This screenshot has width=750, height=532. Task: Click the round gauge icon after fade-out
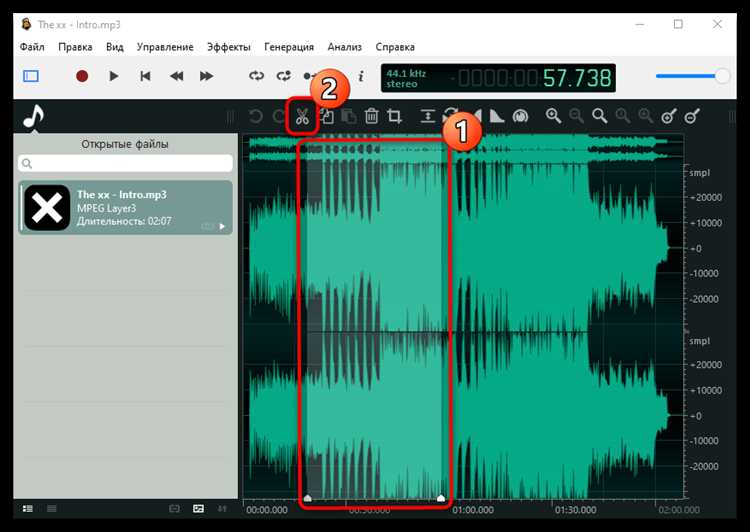(520, 116)
